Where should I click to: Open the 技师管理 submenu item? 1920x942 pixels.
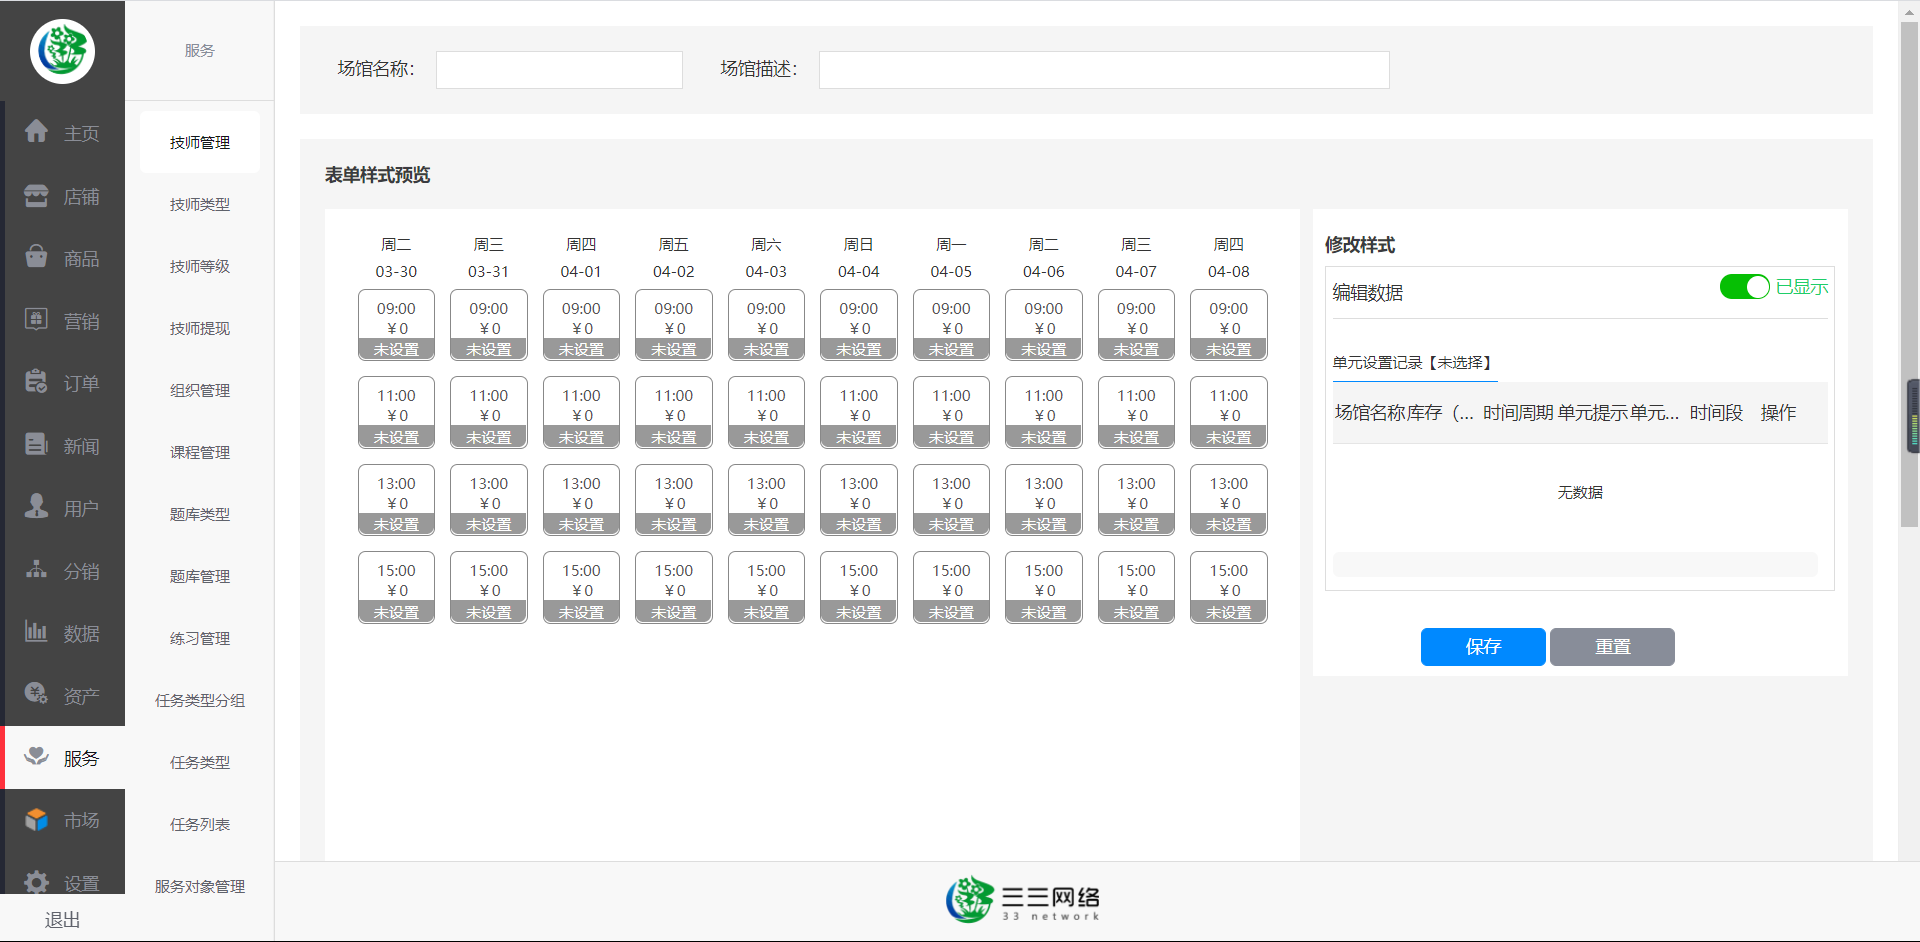200,143
